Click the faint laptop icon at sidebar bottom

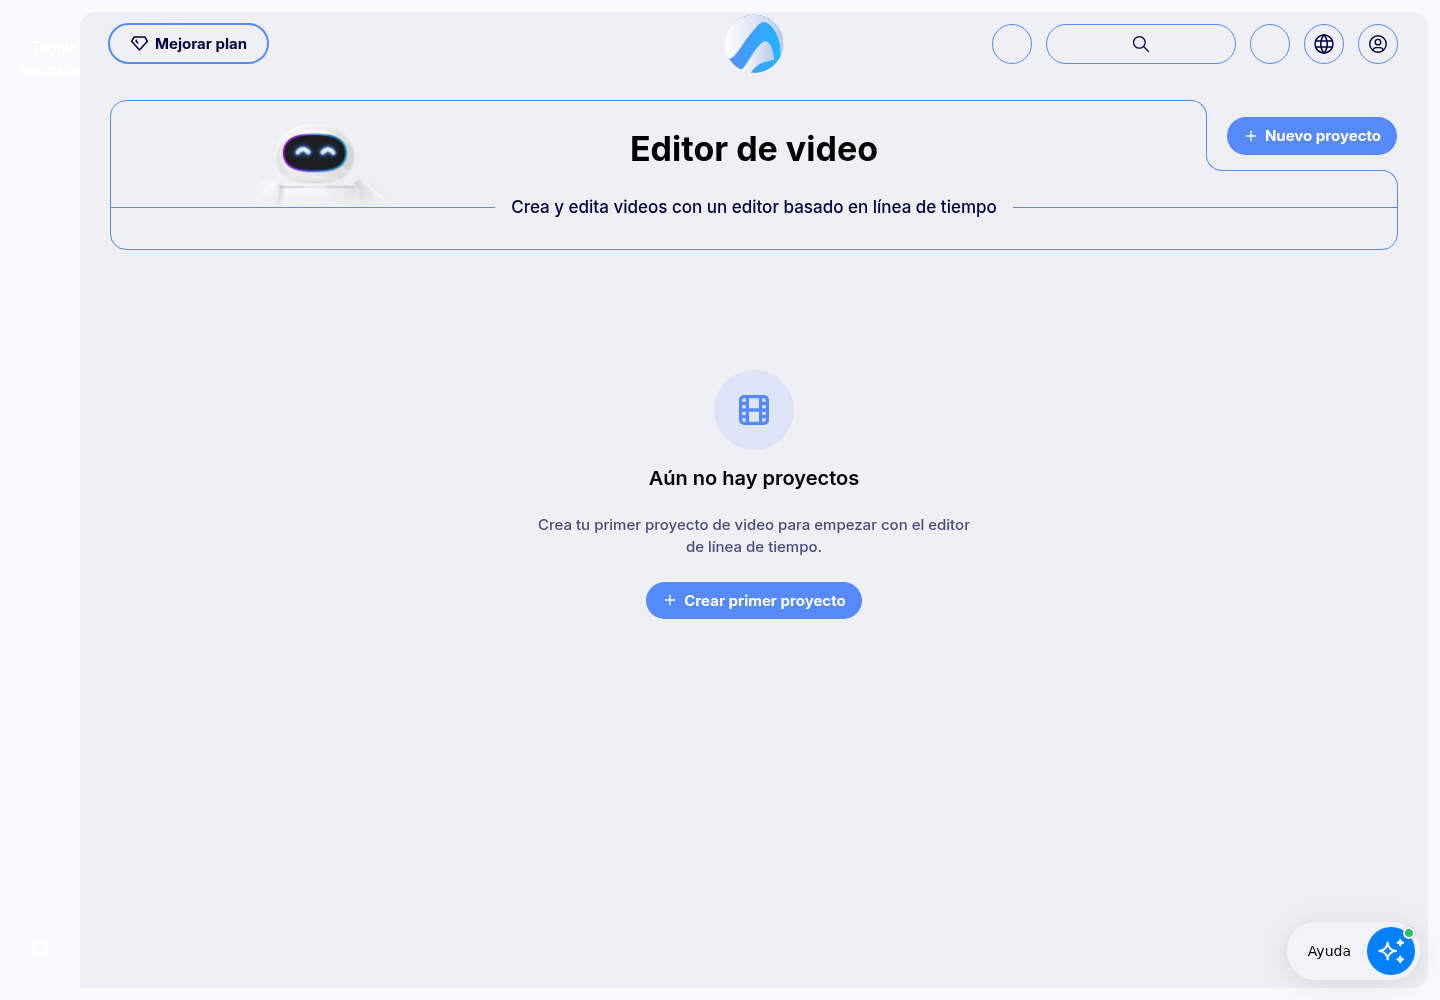tap(40, 949)
